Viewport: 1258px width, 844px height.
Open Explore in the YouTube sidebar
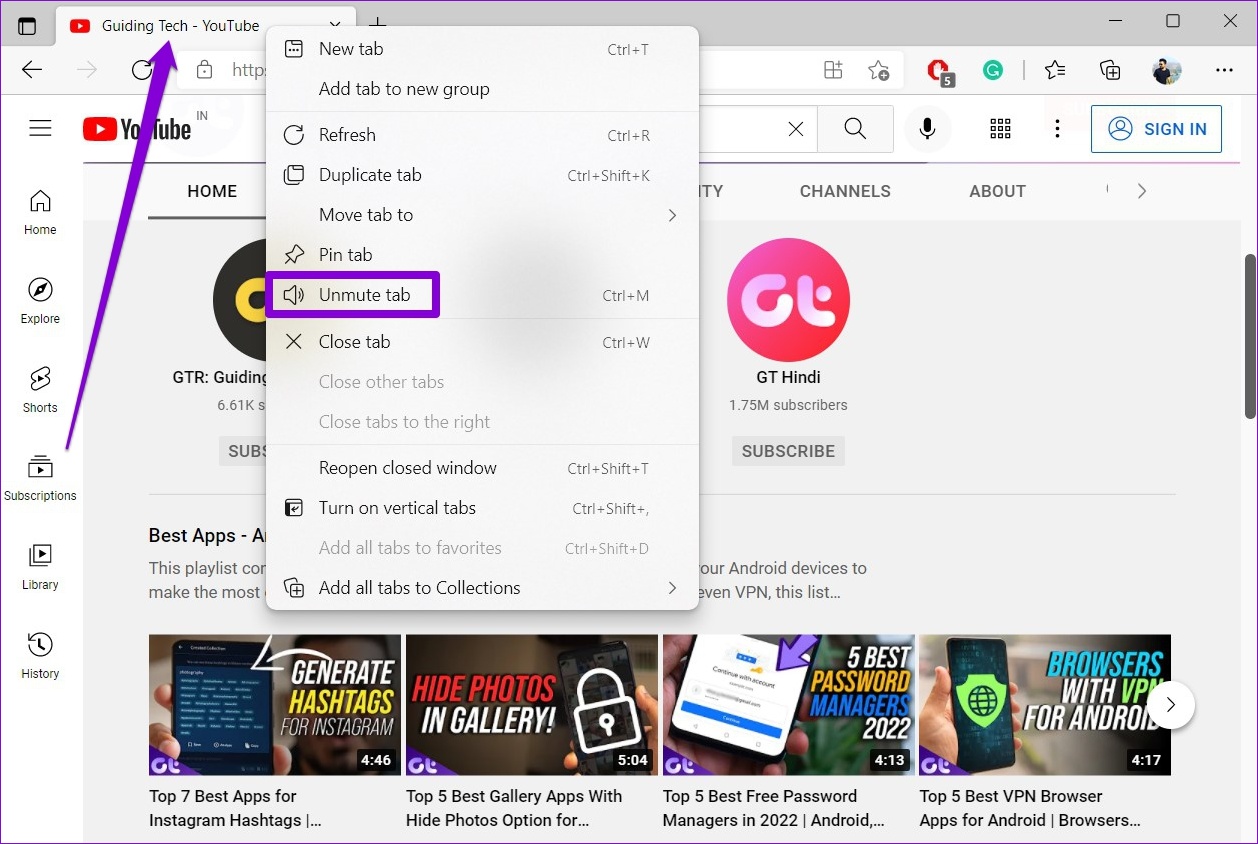pos(40,302)
